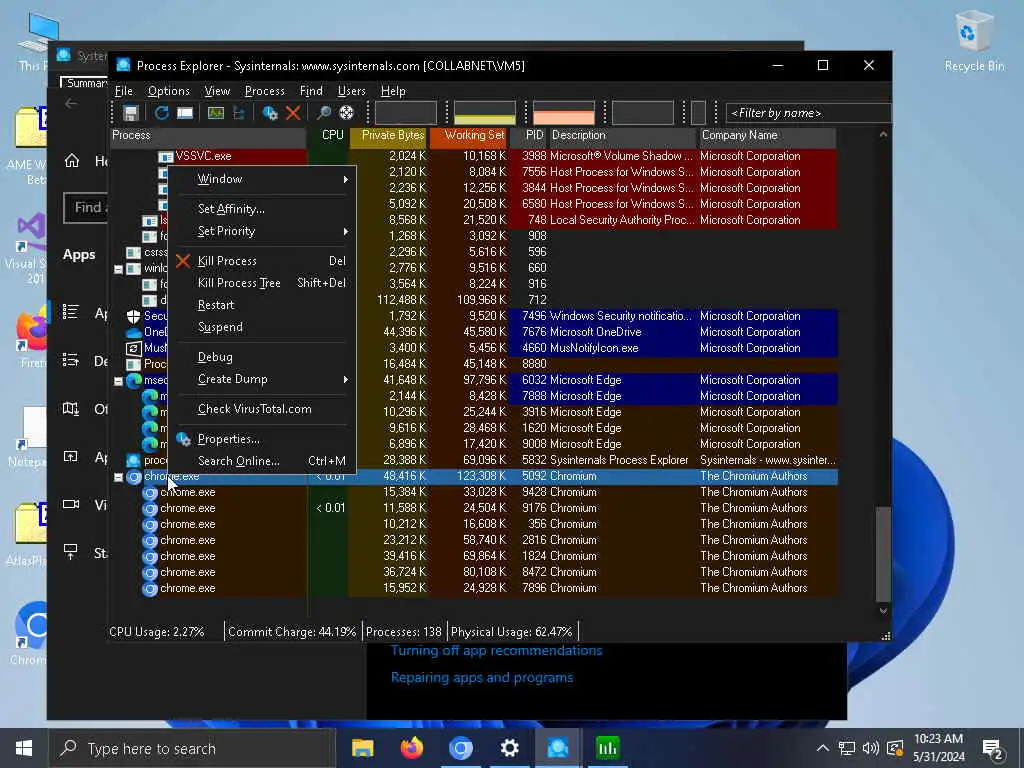Click the Edge icon of the PID 6032 row
1024x768 pixels.
134,380
